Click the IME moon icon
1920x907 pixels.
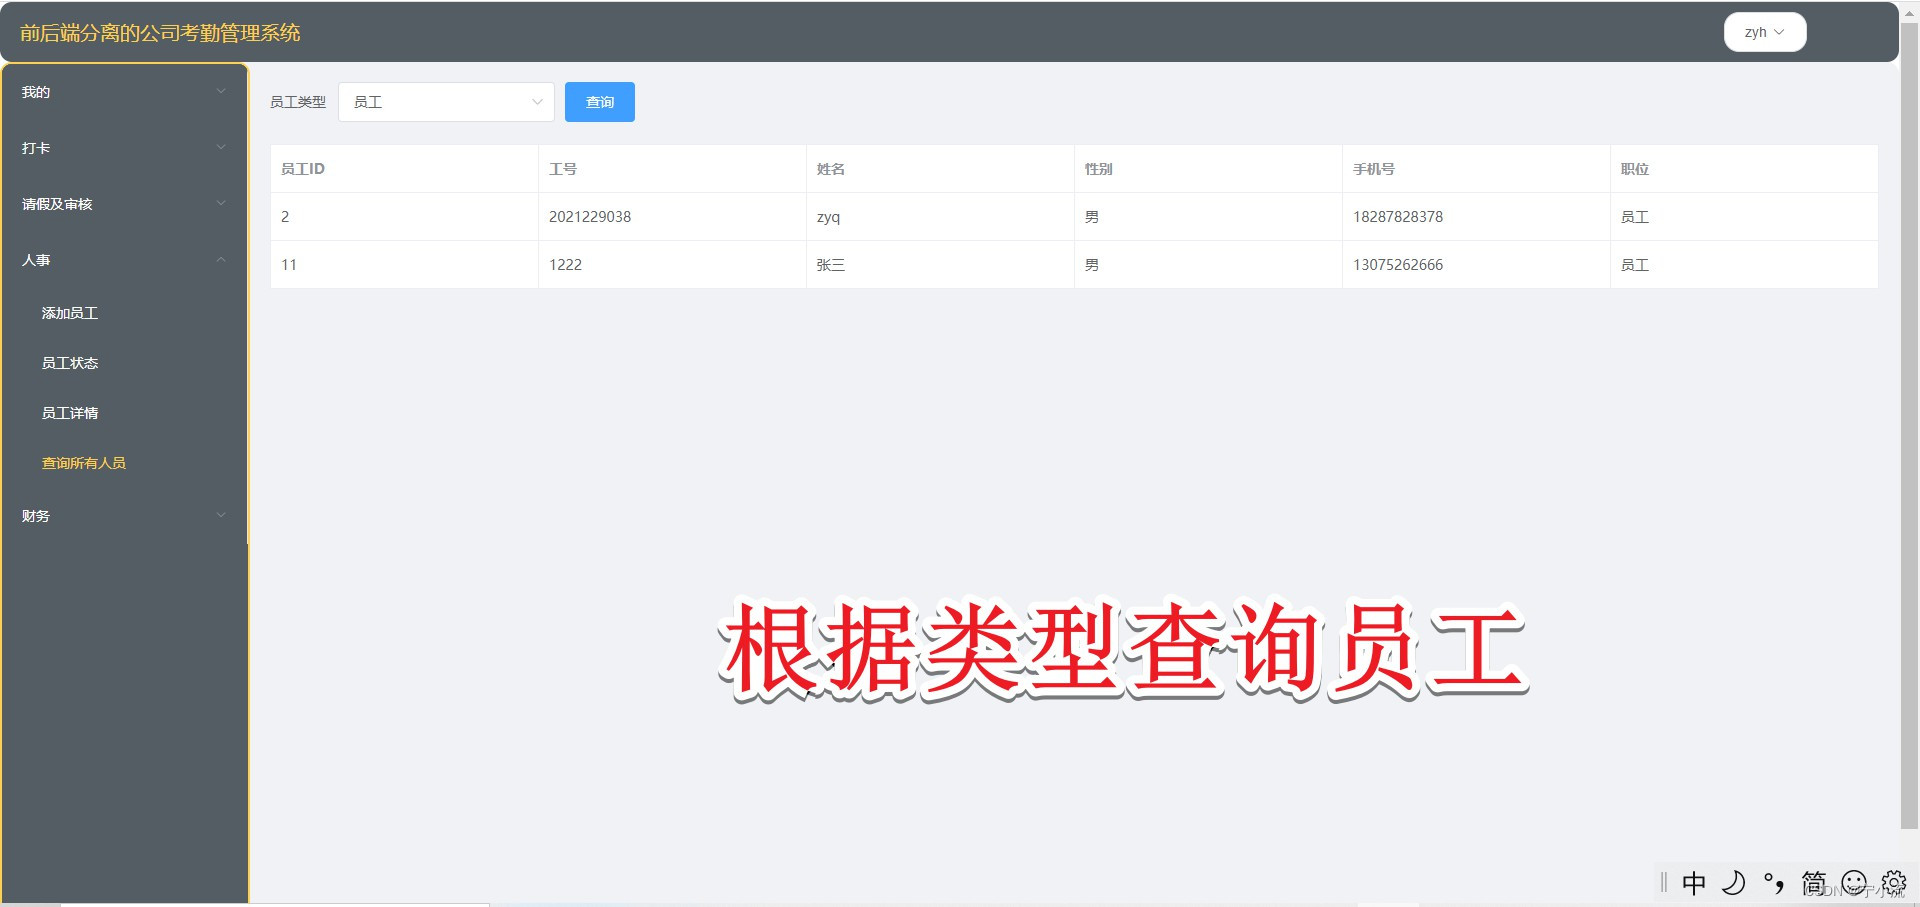[1733, 883]
